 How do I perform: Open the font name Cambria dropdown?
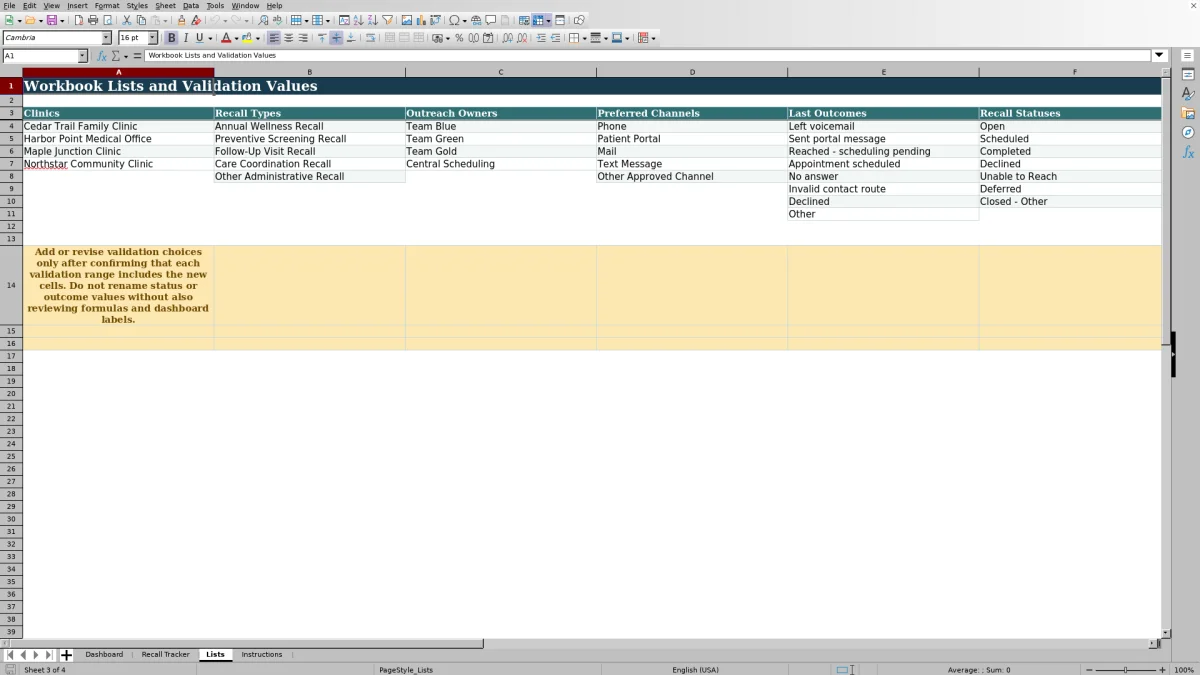click(106, 38)
